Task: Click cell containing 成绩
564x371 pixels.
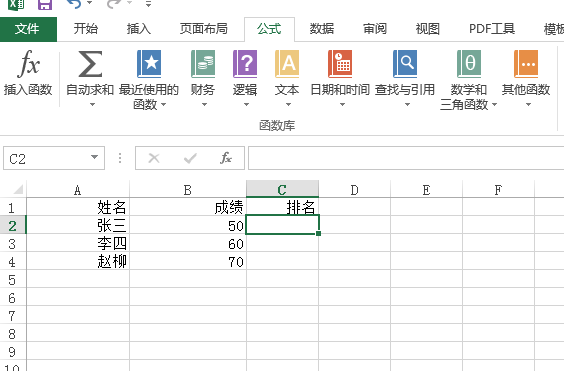Action: point(188,207)
